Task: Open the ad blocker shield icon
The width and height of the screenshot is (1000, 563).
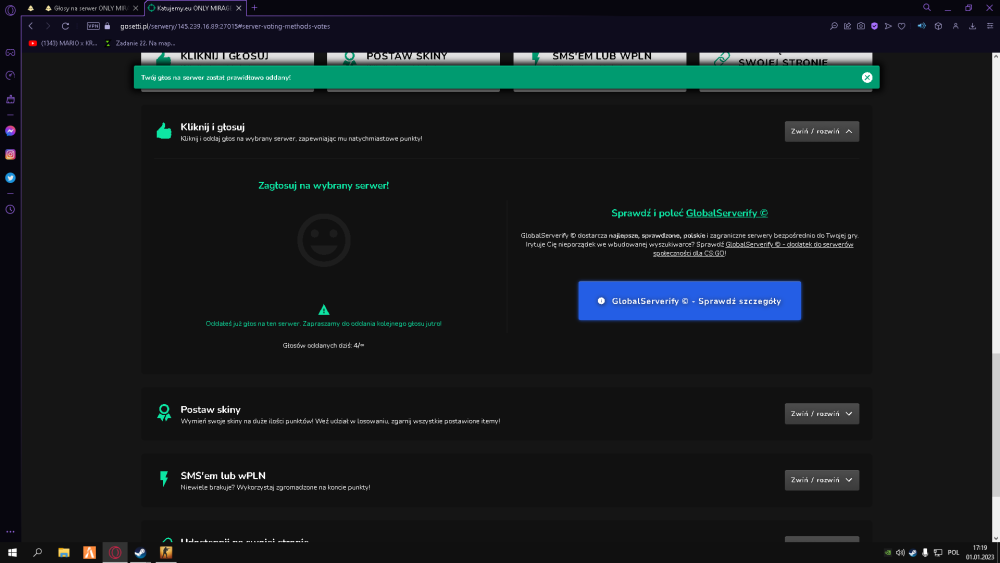Action: (x=874, y=26)
